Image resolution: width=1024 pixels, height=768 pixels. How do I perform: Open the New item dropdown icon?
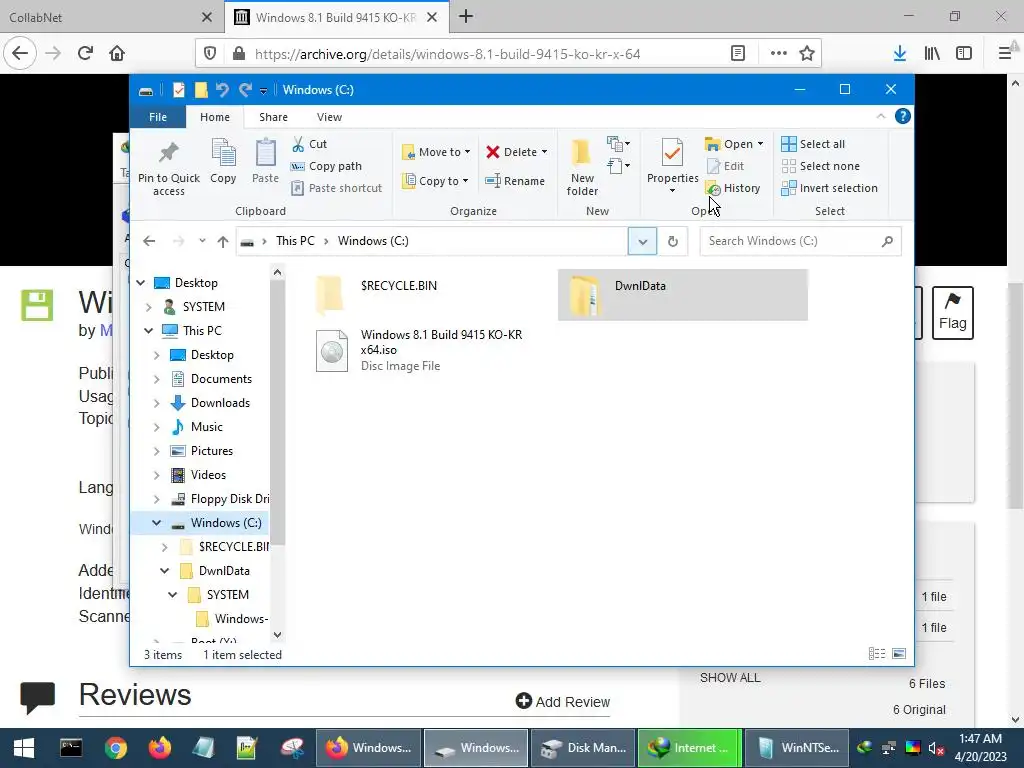[x=618, y=144]
